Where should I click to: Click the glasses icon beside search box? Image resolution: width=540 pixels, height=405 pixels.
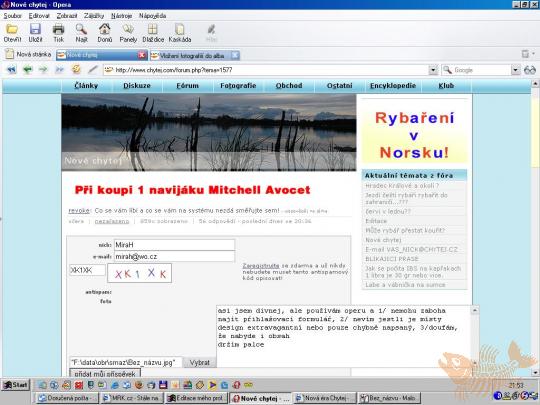(530, 70)
